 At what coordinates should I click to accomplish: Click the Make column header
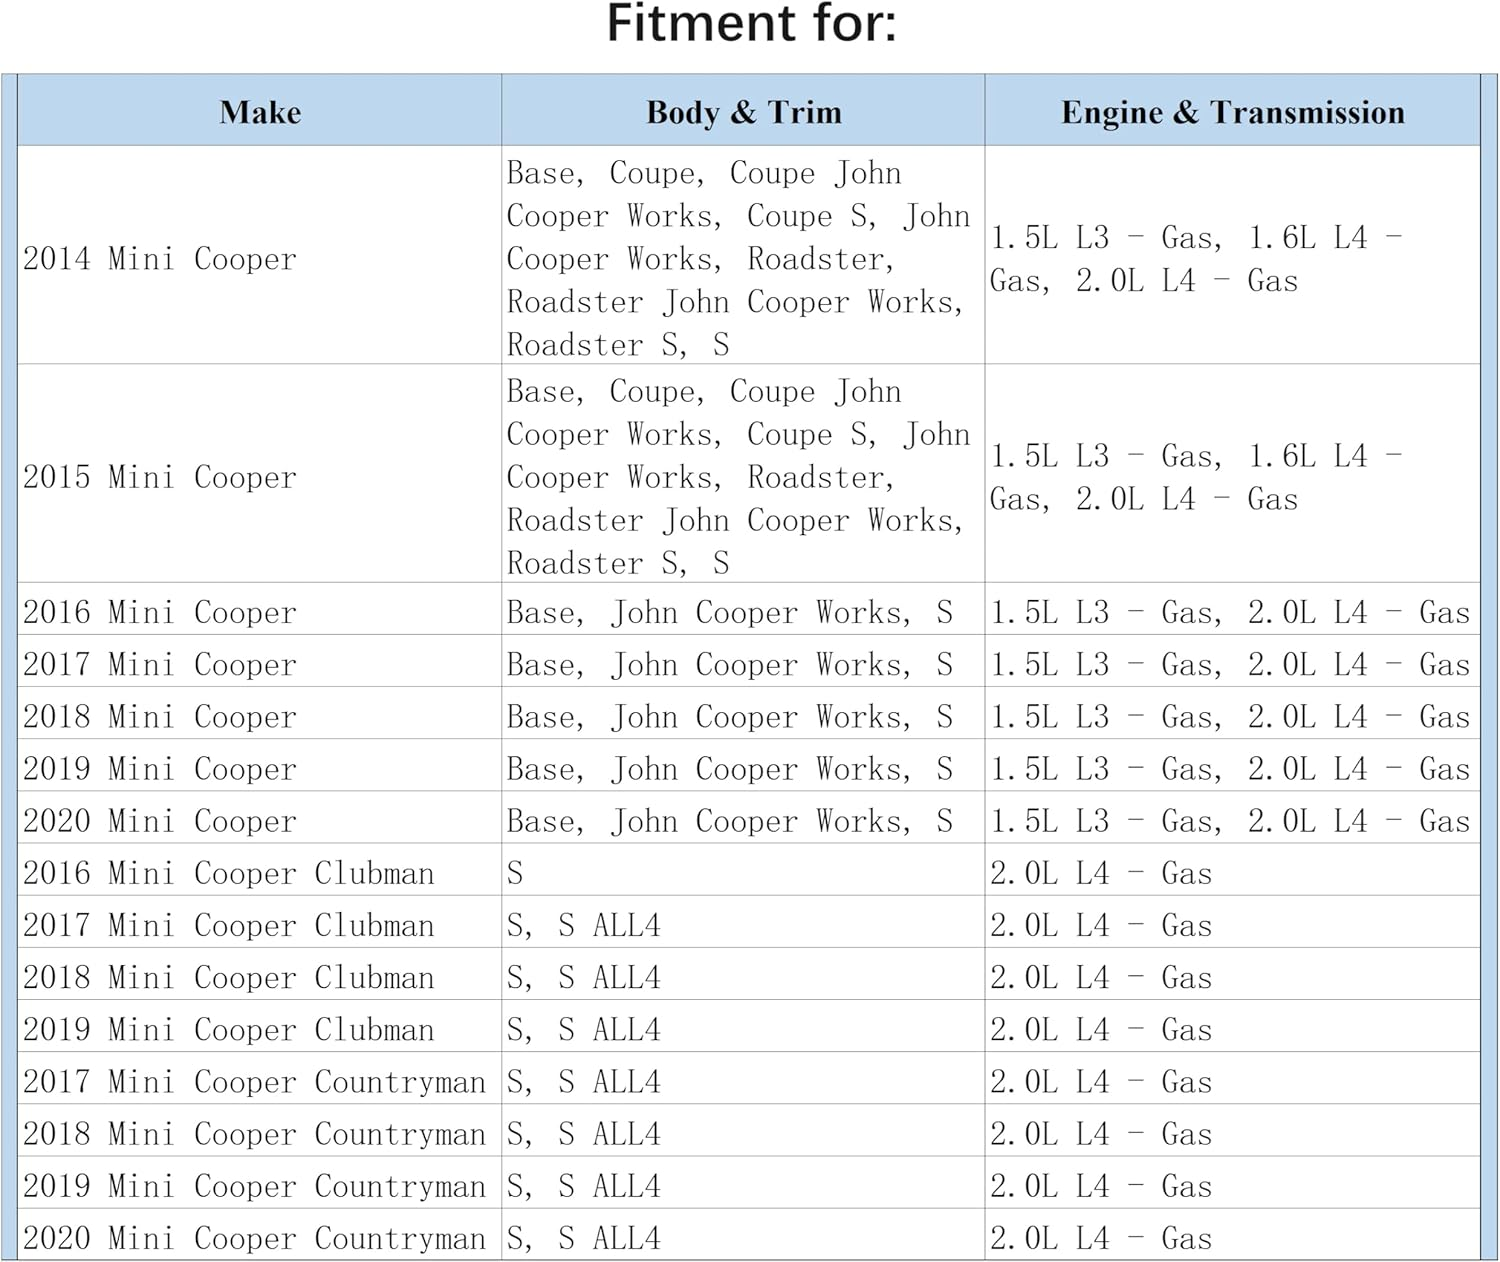(260, 112)
